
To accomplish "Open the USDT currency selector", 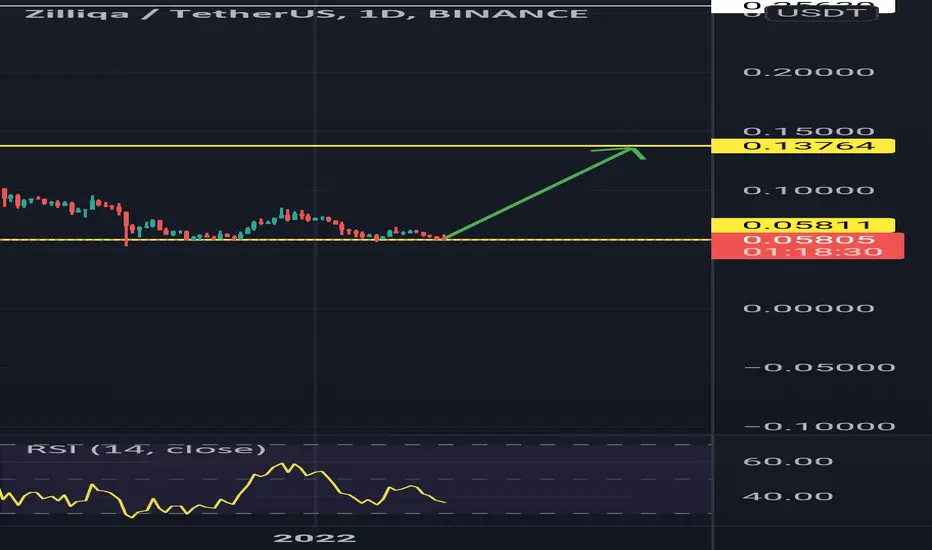I will (x=822, y=12).
